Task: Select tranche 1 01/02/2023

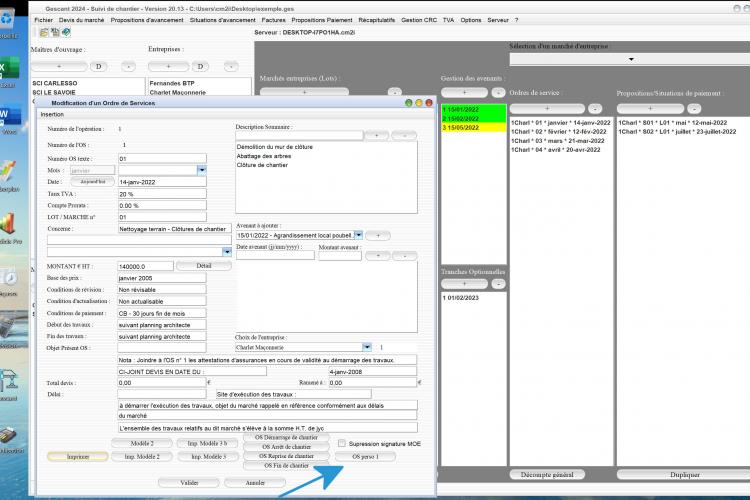Action: pyautogui.click(x=461, y=298)
